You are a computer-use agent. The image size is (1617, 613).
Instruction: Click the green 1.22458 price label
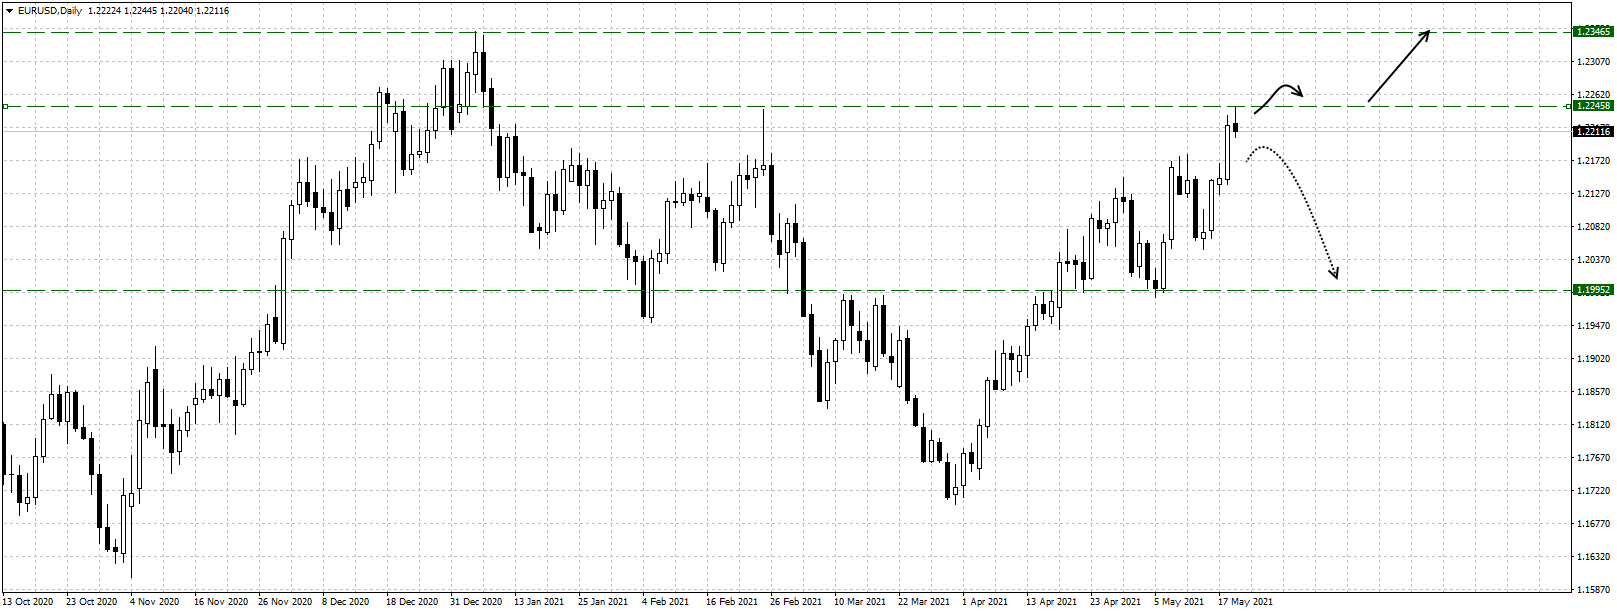pos(1593,106)
